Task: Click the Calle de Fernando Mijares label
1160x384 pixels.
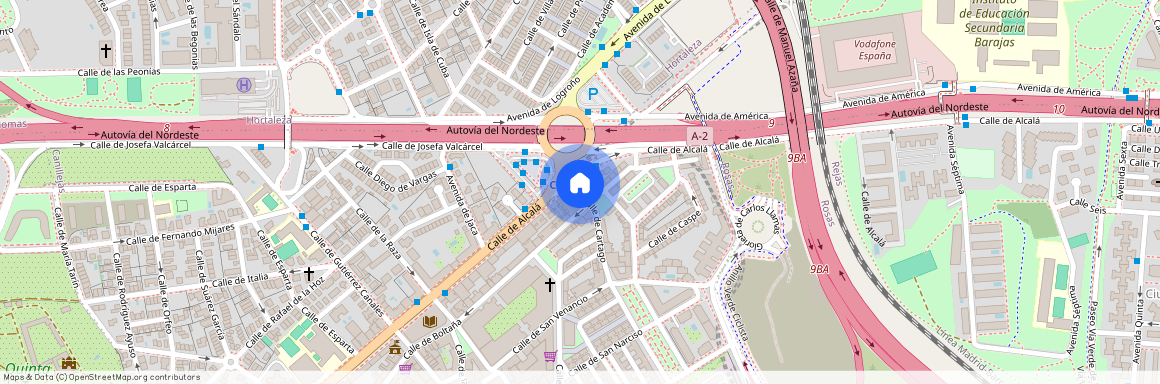Action: click(x=180, y=234)
